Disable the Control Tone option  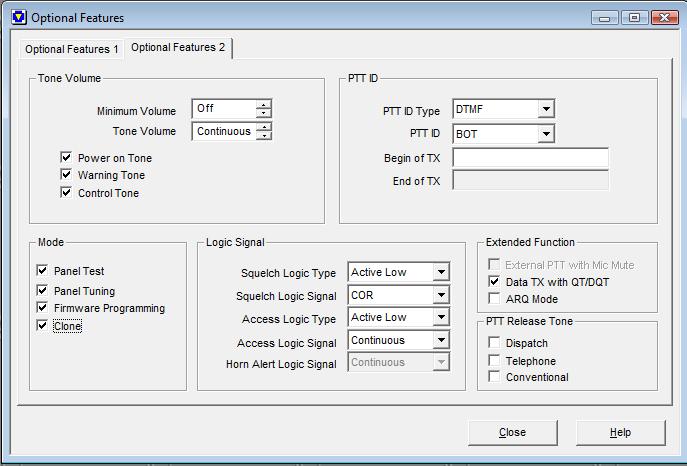66,192
